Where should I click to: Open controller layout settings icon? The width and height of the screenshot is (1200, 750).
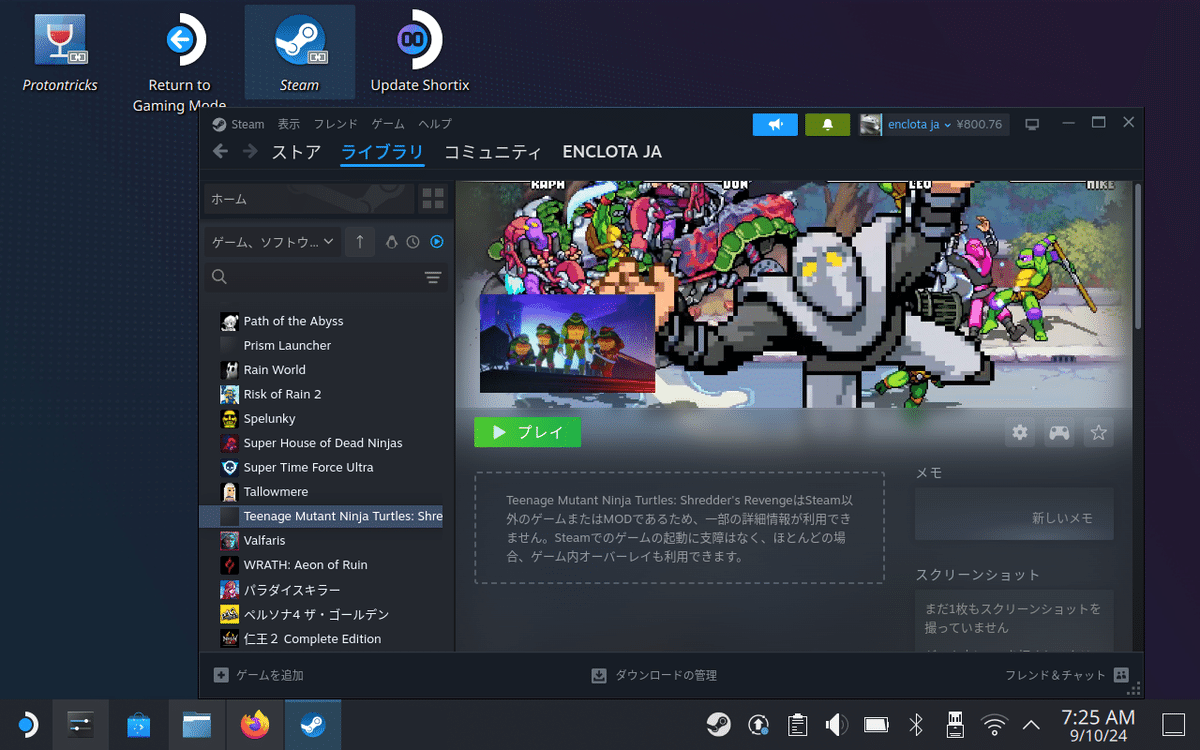click(x=1059, y=433)
